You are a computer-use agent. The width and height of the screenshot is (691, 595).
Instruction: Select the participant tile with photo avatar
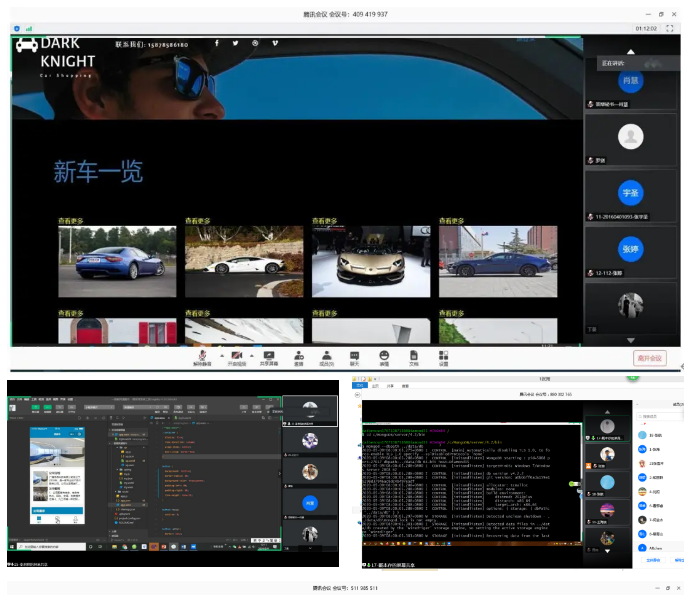pos(631,309)
